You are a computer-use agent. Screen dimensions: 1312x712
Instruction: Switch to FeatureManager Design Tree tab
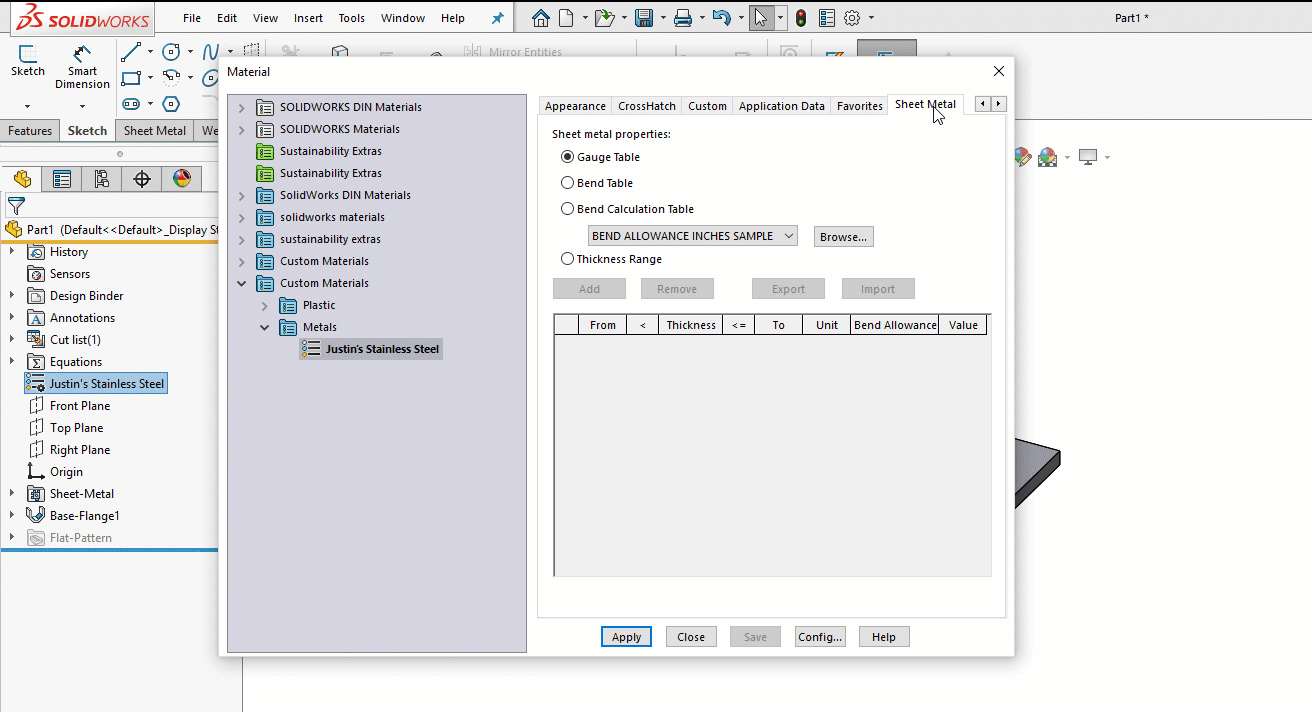(22, 179)
